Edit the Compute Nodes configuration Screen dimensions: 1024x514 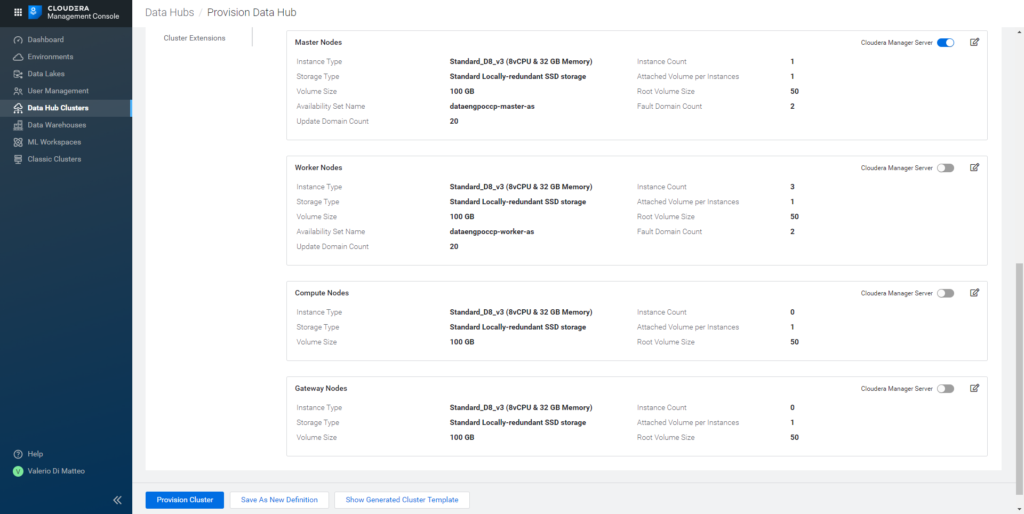[x=974, y=293]
